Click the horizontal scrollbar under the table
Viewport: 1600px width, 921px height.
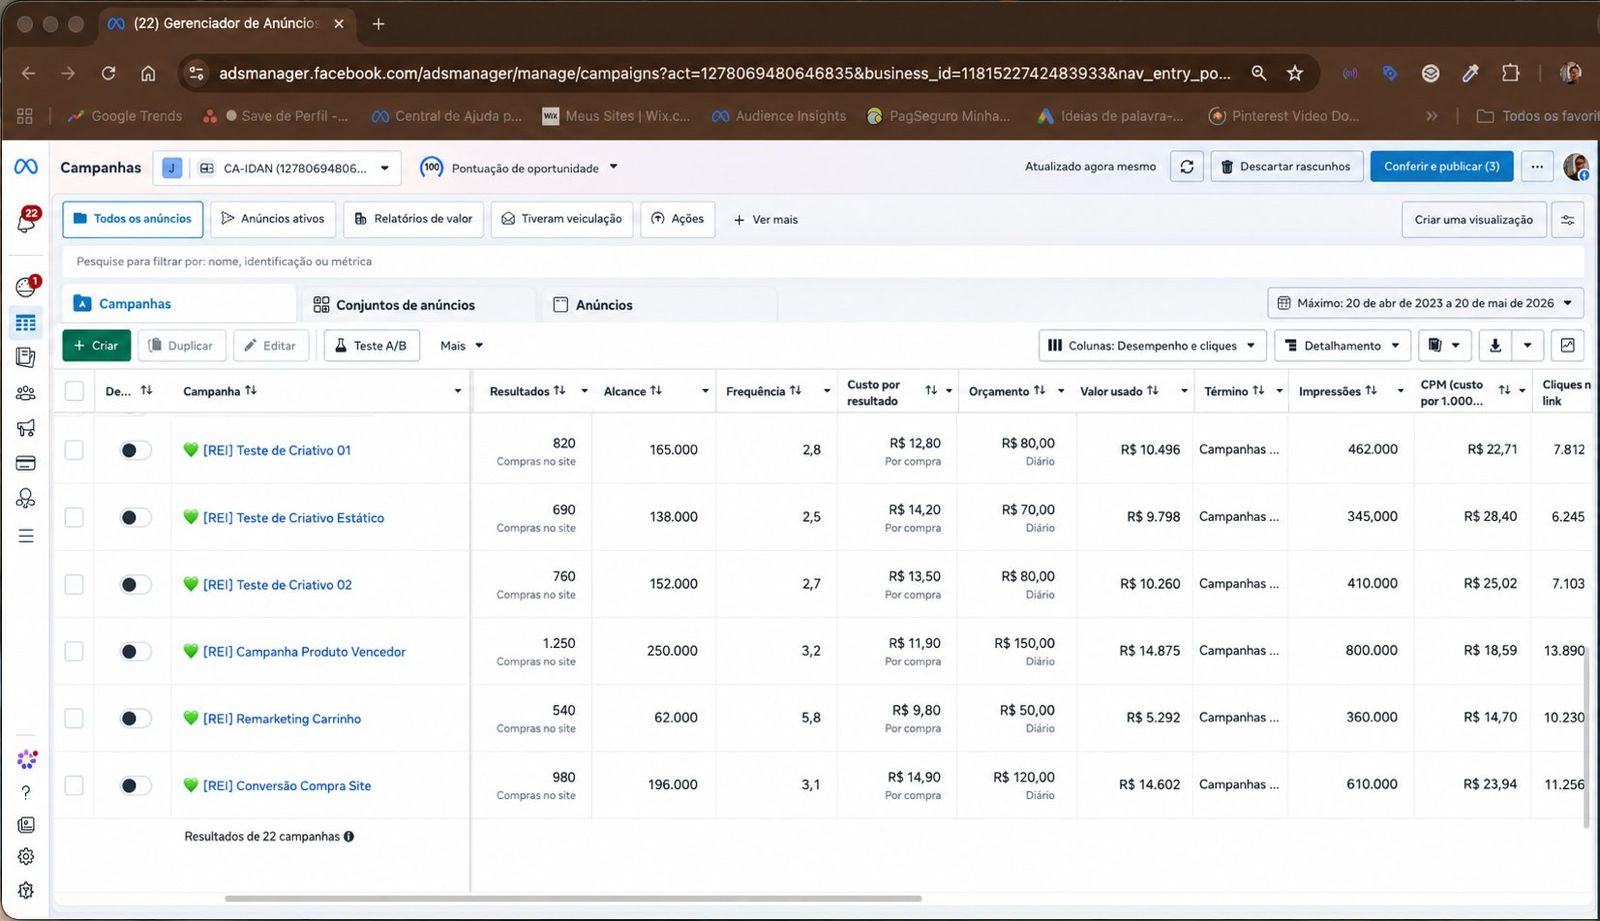pyautogui.click(x=573, y=898)
